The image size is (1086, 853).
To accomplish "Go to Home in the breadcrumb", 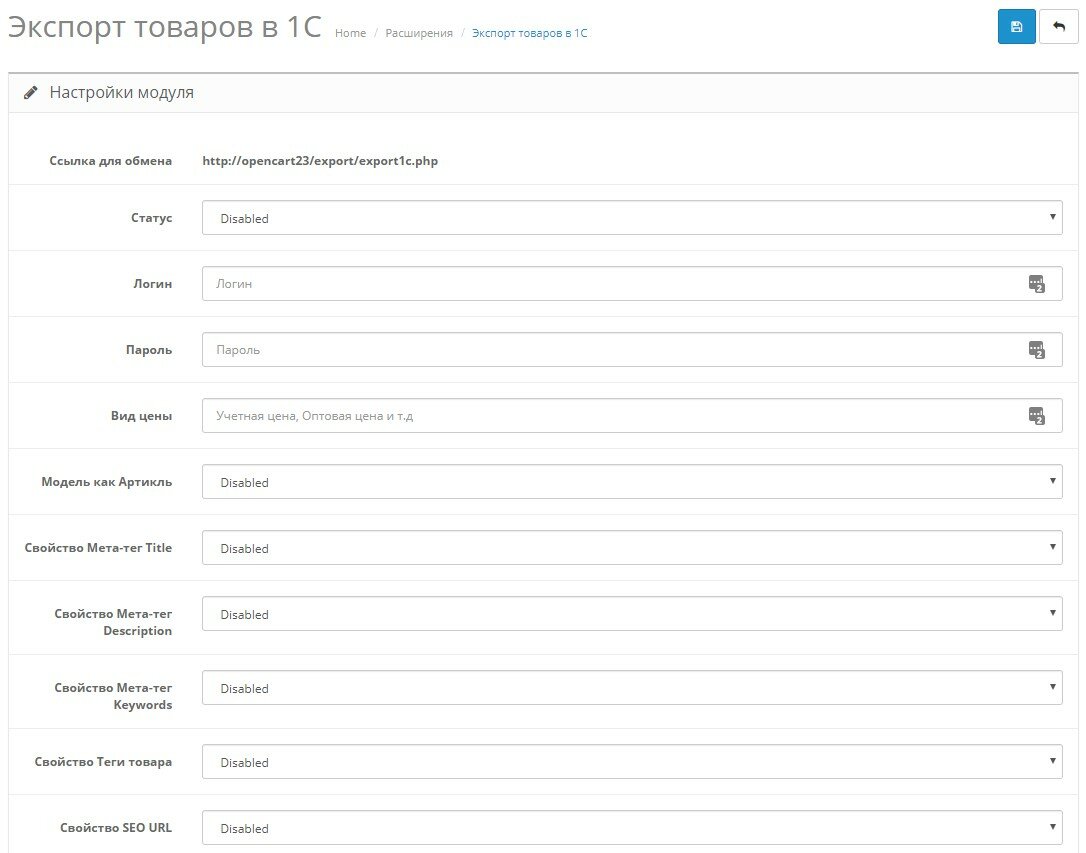I will tap(350, 33).
